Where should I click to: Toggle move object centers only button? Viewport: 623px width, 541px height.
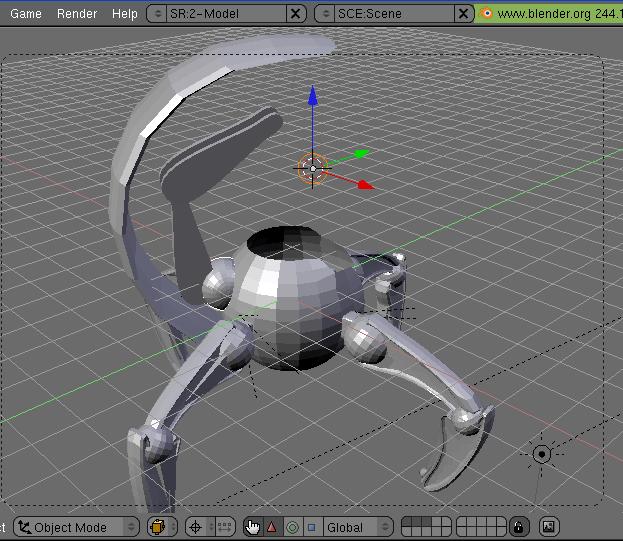pyautogui.click(x=225, y=527)
